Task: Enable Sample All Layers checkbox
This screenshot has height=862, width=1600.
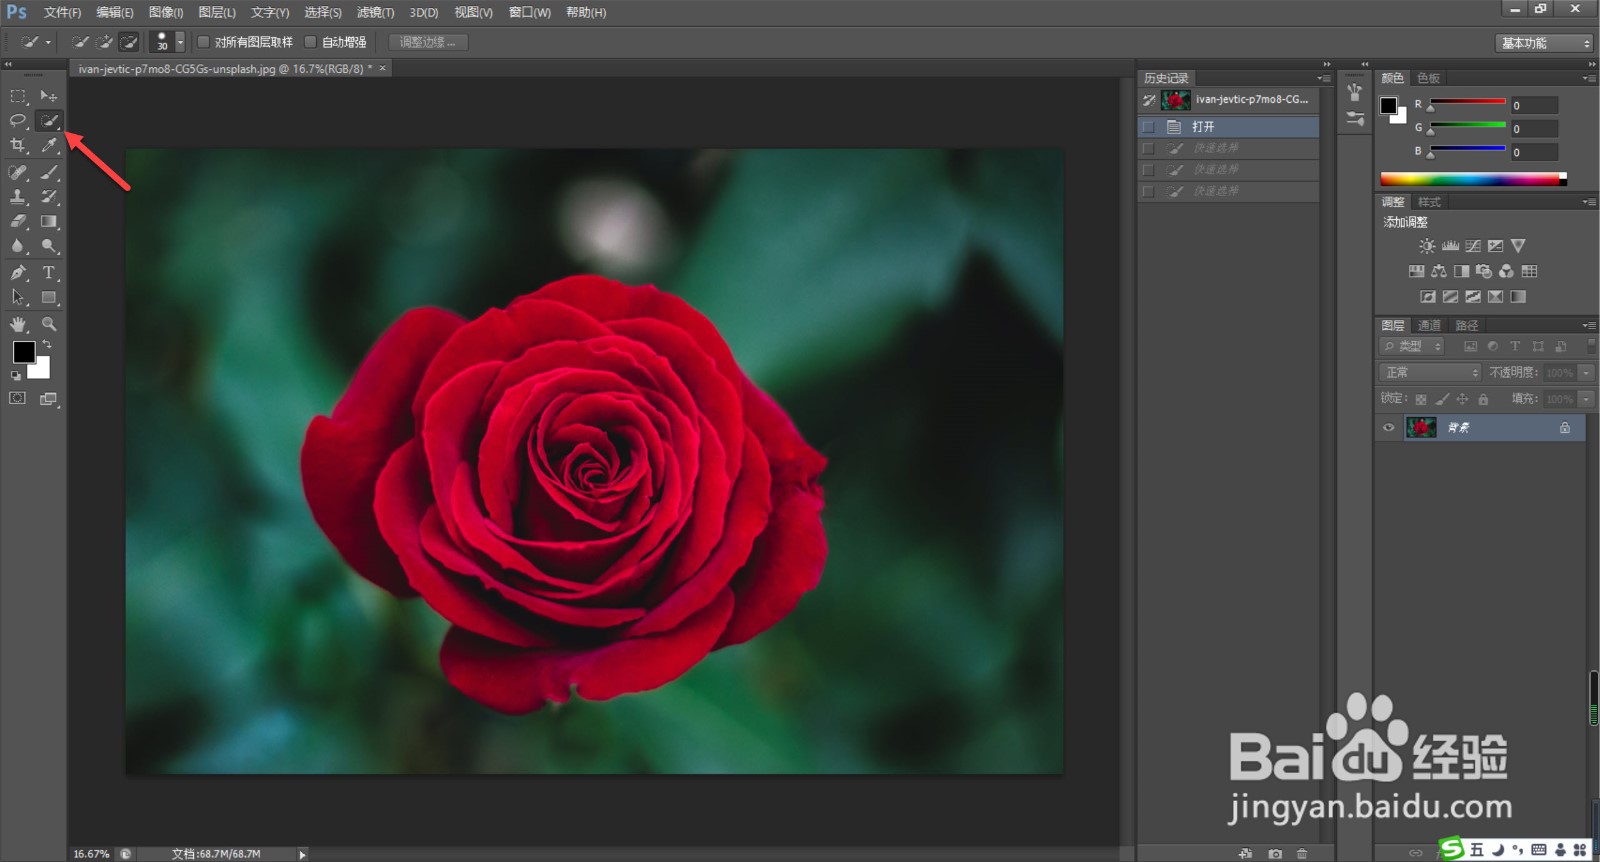Action: 204,42
